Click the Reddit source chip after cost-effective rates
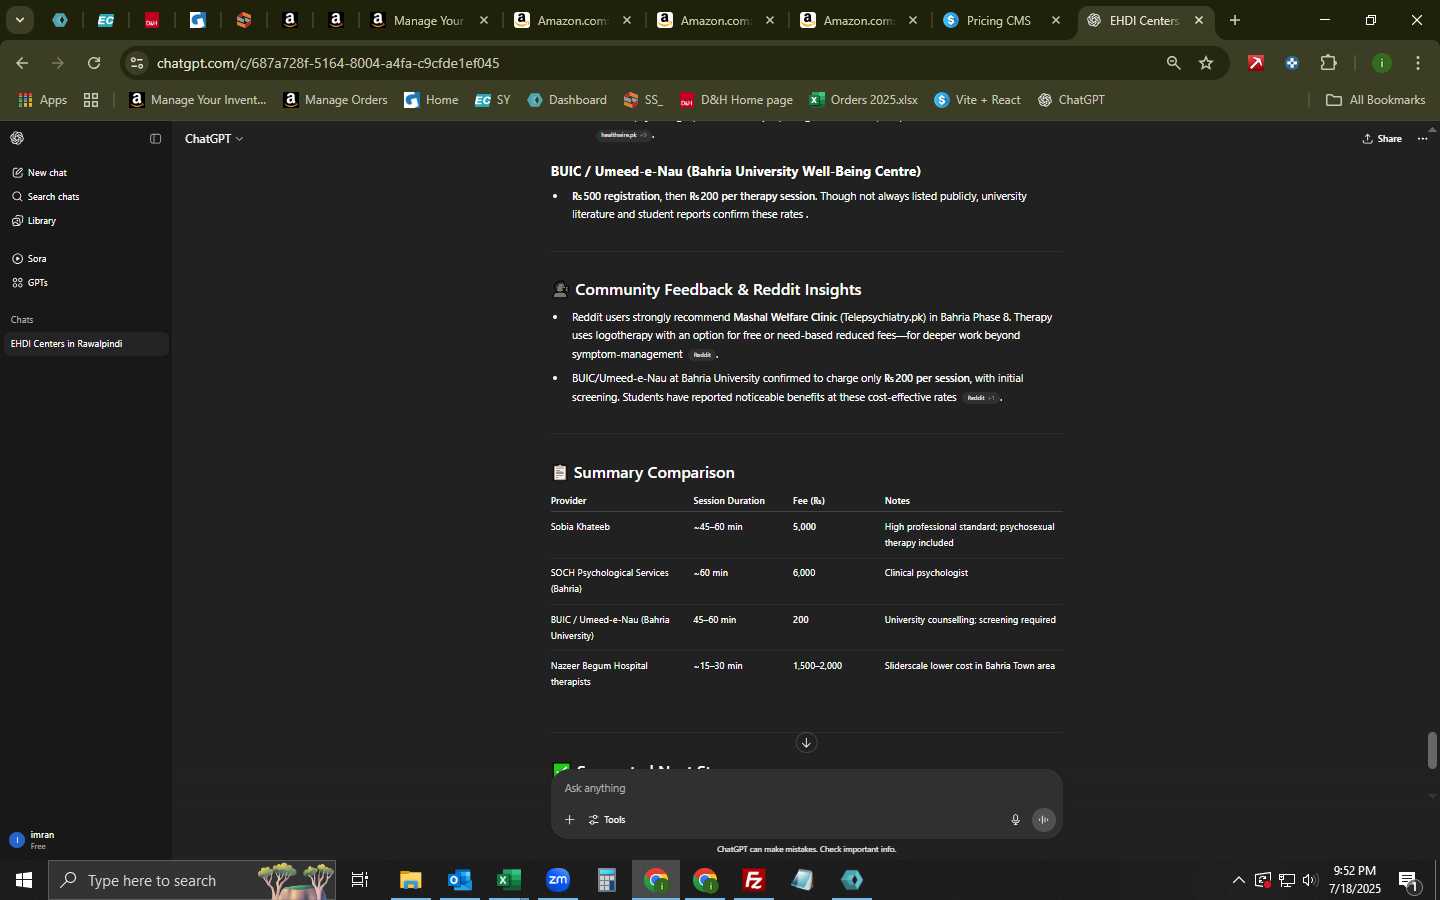This screenshot has width=1440, height=900. [x=981, y=398]
